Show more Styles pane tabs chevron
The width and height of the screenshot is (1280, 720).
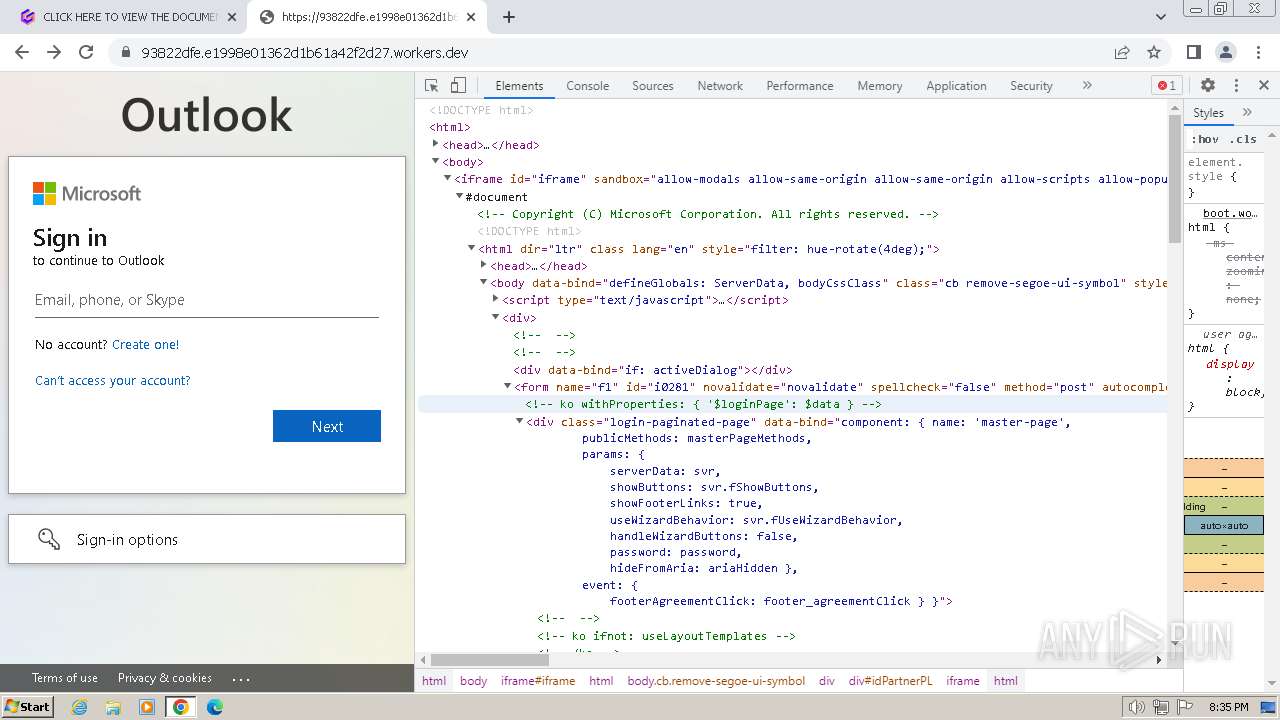coord(1247,113)
